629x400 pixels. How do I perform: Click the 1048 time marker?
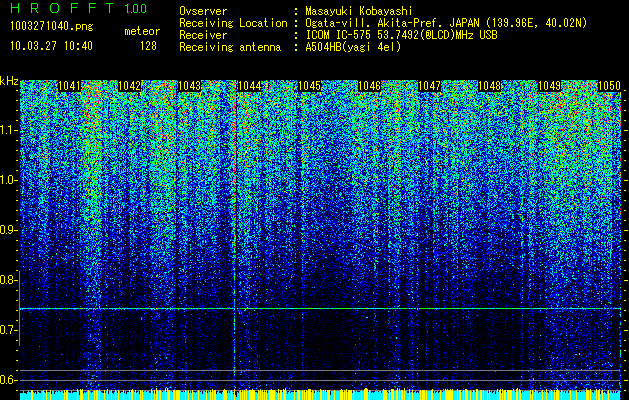coord(490,86)
